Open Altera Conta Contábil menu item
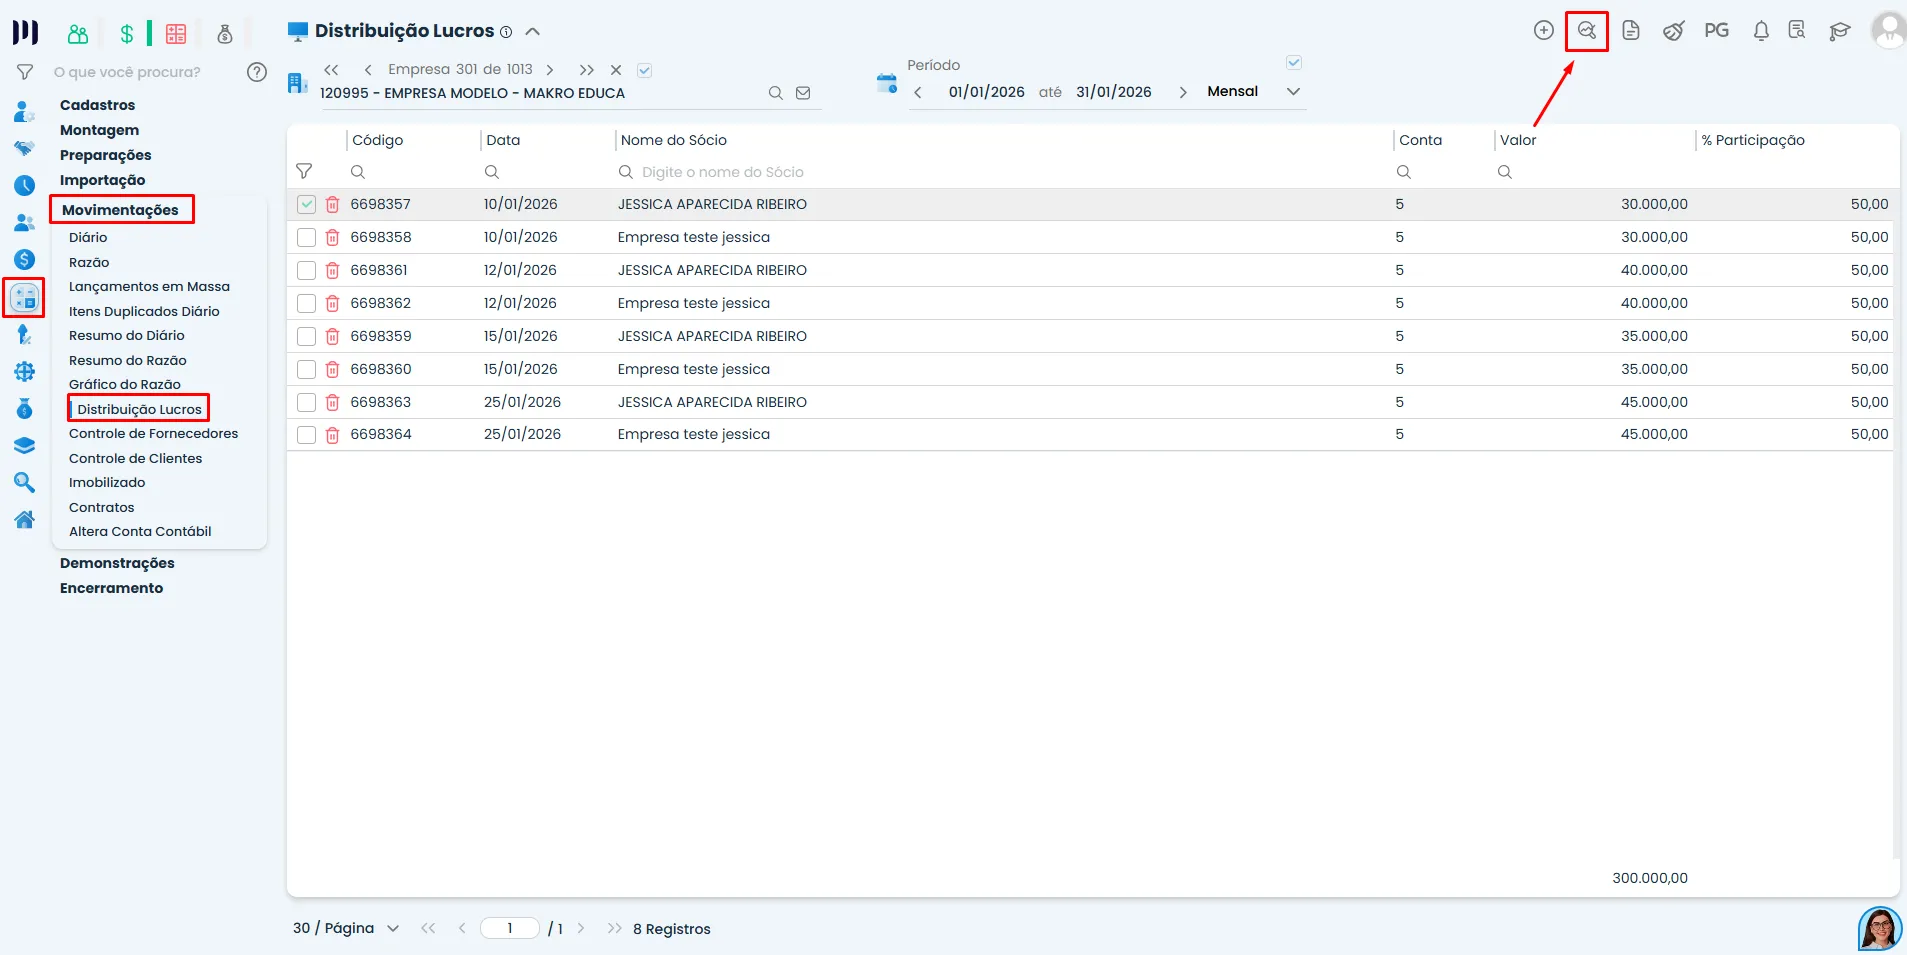1907x955 pixels. [x=140, y=531]
